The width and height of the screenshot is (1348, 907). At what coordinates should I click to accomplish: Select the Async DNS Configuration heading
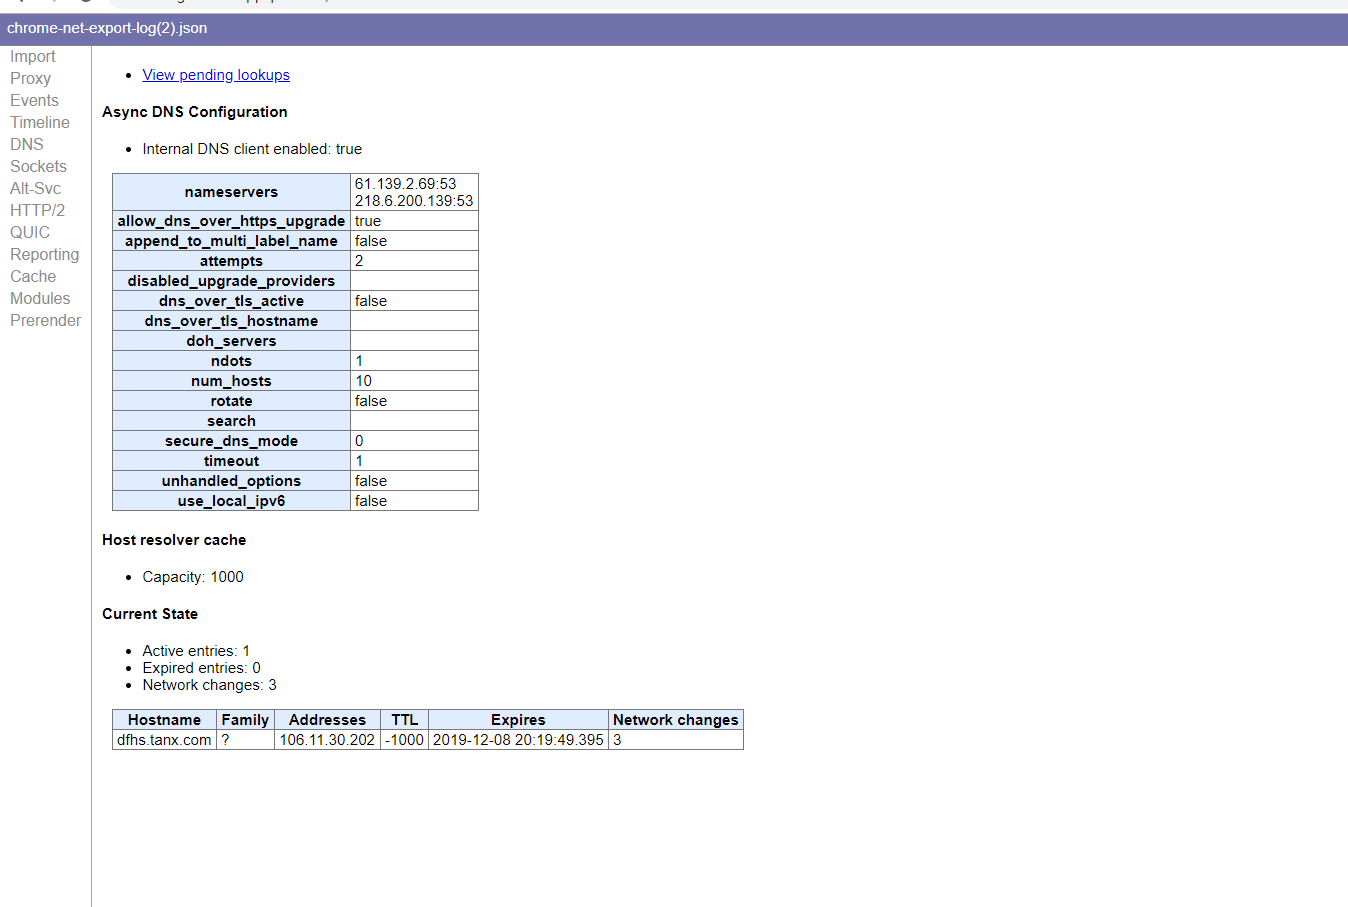(x=195, y=112)
